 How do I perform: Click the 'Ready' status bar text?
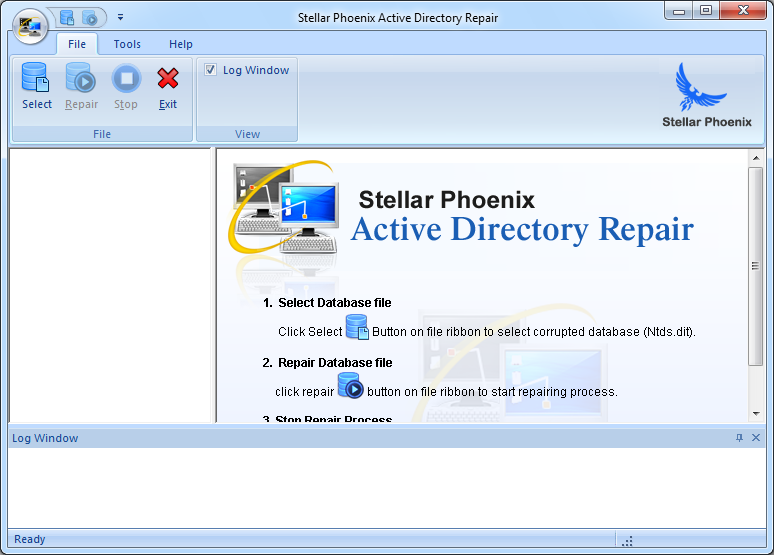(30, 539)
